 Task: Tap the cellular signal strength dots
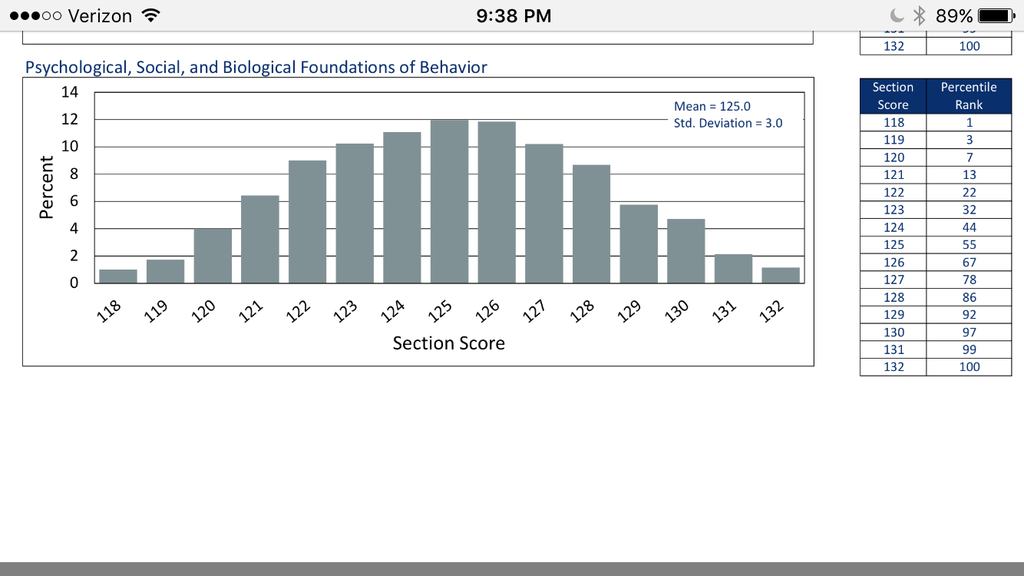[34, 16]
